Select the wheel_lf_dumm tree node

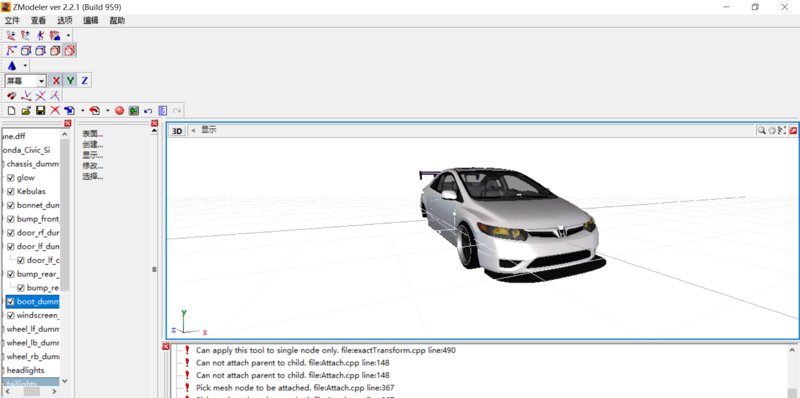(33, 329)
